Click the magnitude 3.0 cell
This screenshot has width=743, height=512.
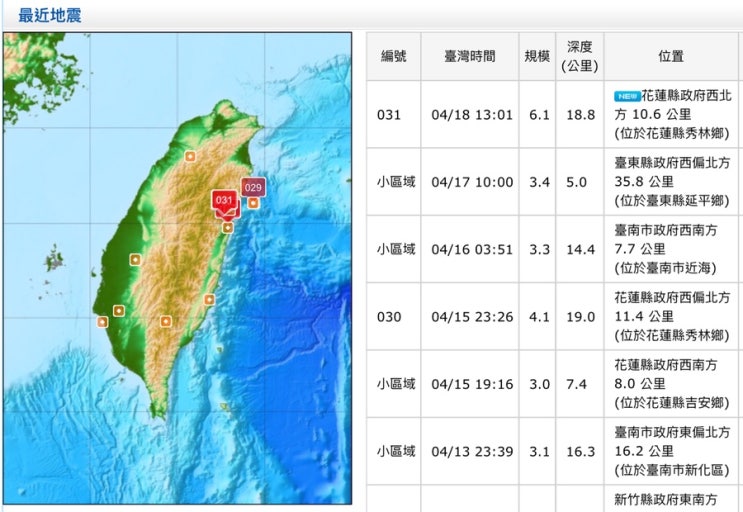[x=539, y=384]
